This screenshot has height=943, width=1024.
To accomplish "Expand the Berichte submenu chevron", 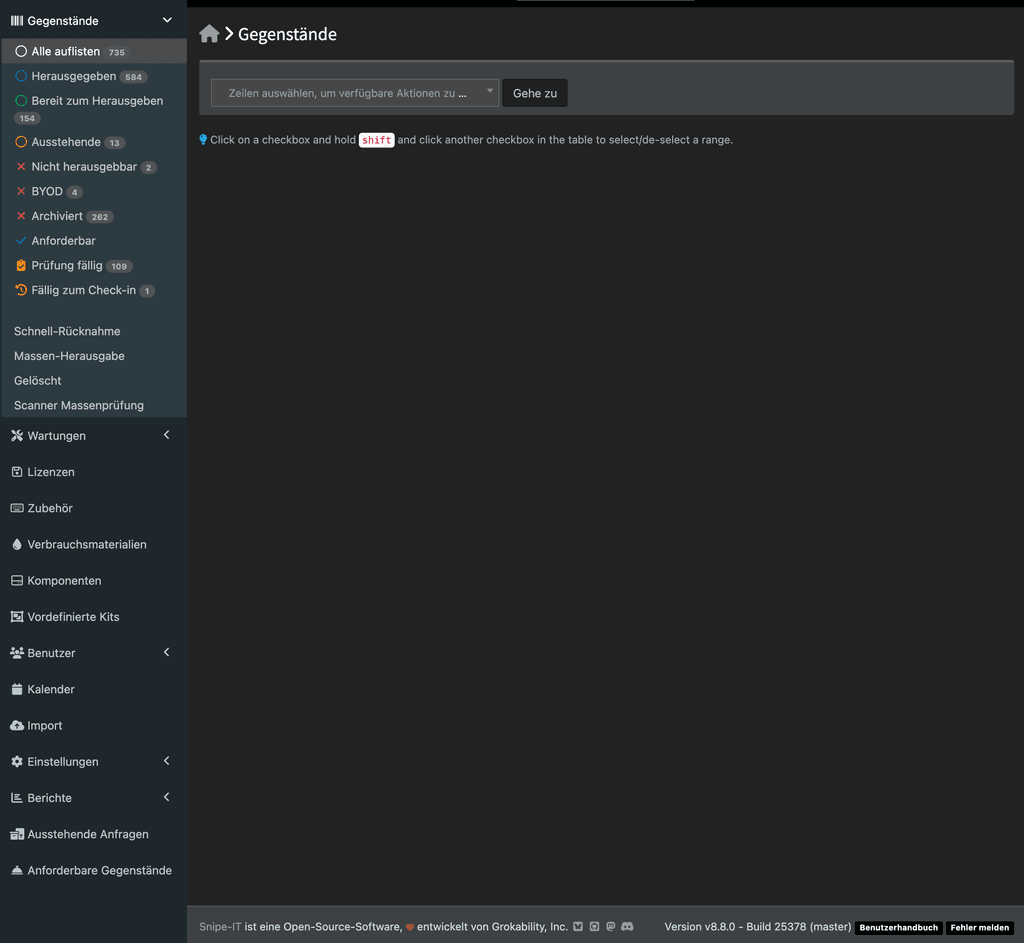I will click(x=167, y=797).
